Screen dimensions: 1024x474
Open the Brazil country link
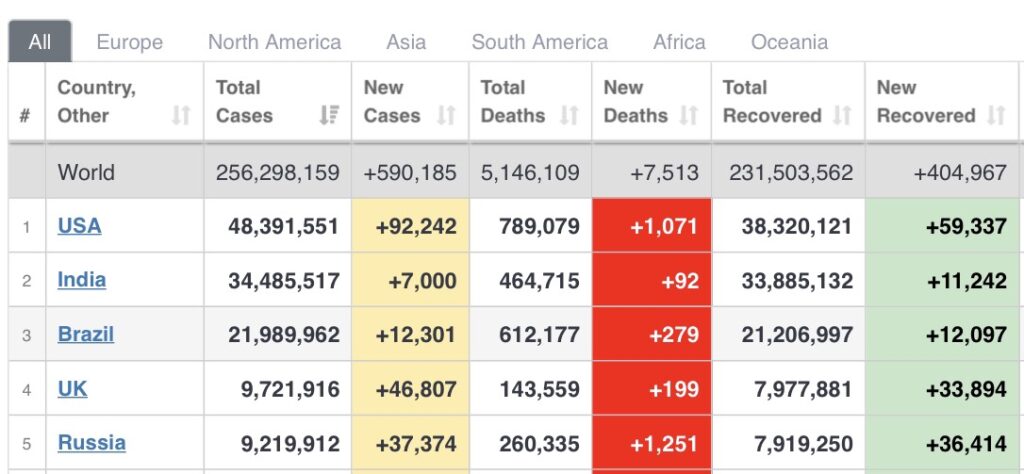(x=85, y=334)
